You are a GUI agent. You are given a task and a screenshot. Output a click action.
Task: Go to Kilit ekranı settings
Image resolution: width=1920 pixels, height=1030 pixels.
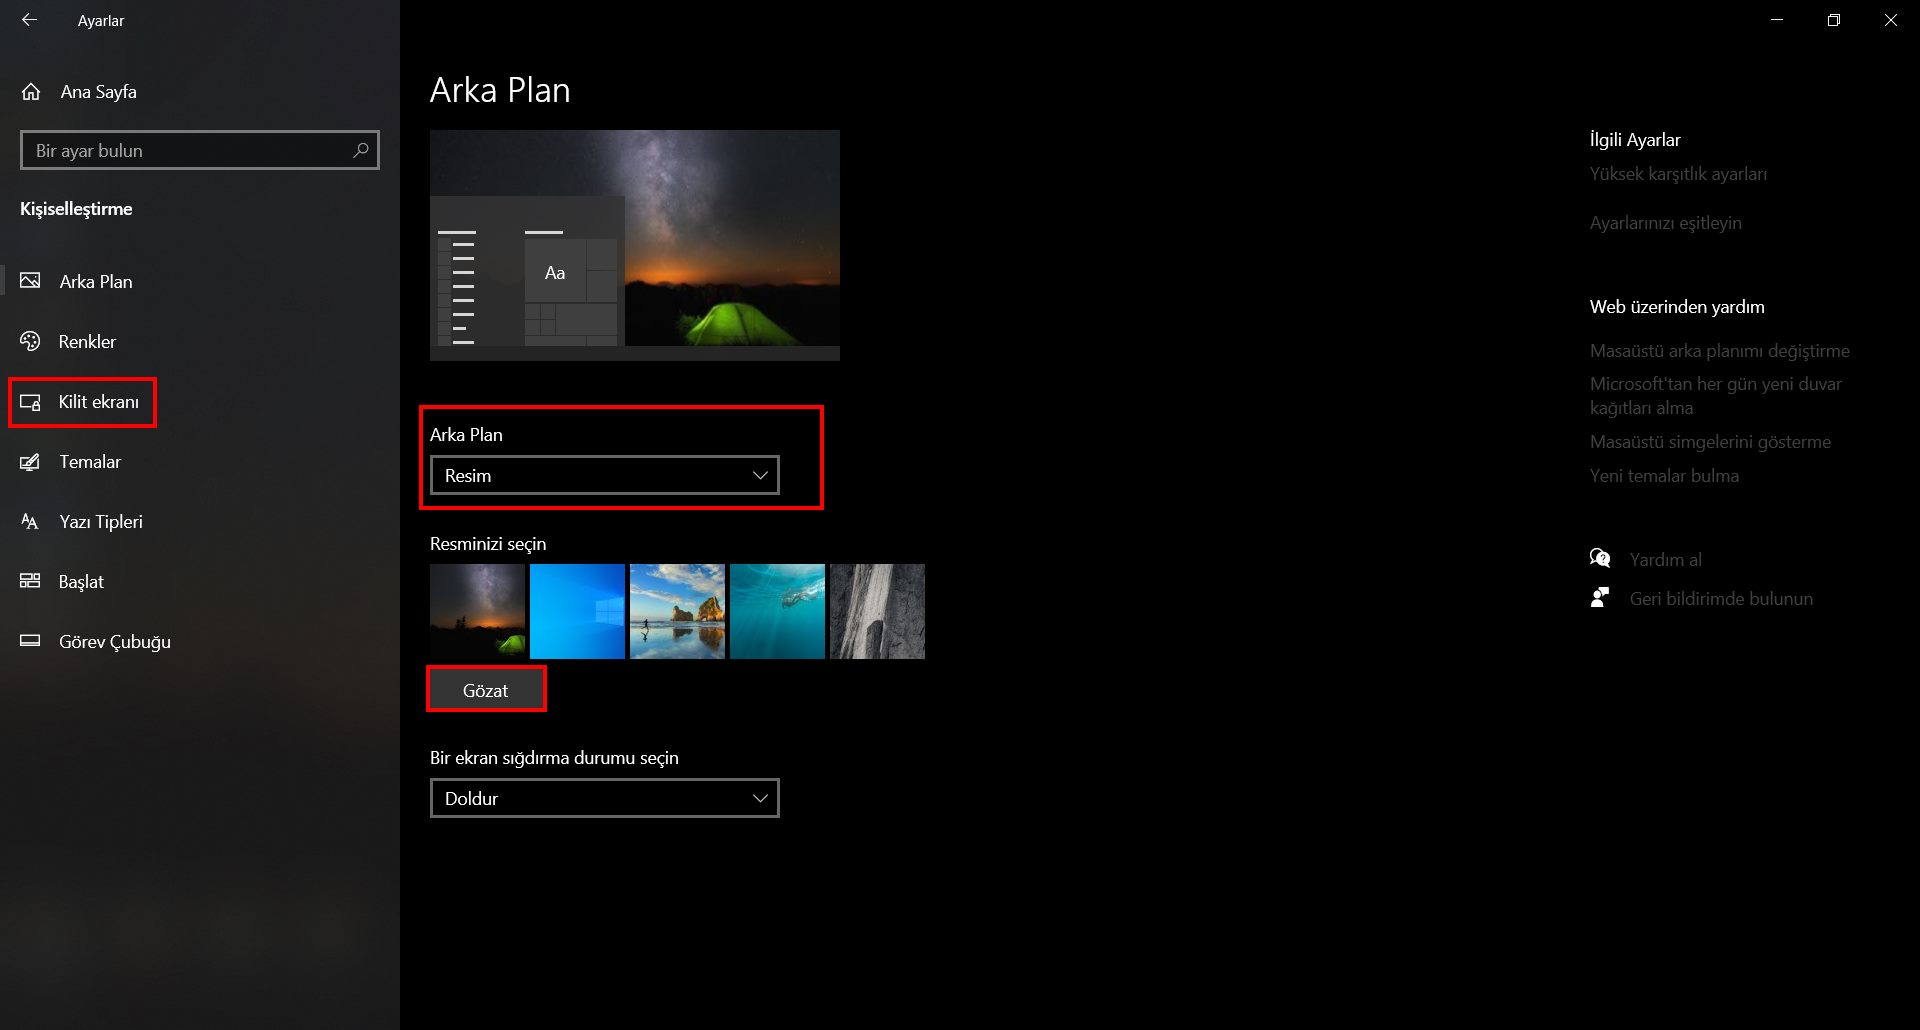point(99,402)
